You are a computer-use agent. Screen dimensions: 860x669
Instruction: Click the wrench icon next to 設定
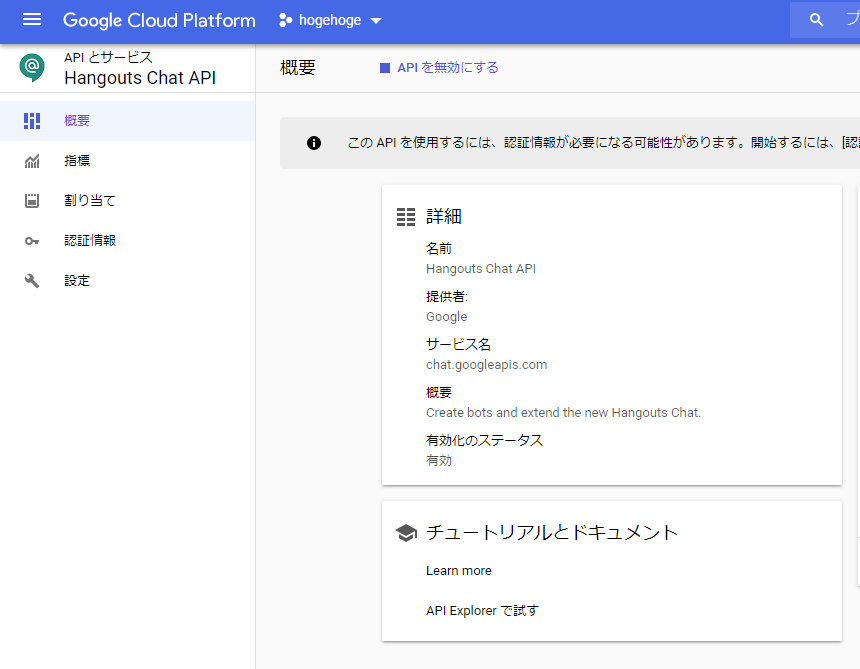click(32, 281)
